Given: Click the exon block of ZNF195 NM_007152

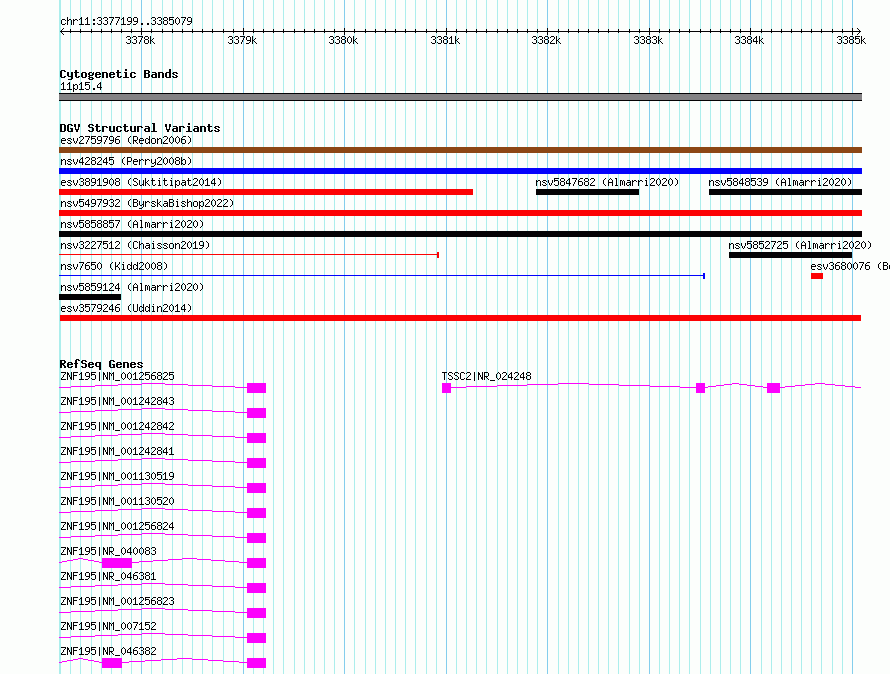Looking at the screenshot, I should tap(257, 638).
